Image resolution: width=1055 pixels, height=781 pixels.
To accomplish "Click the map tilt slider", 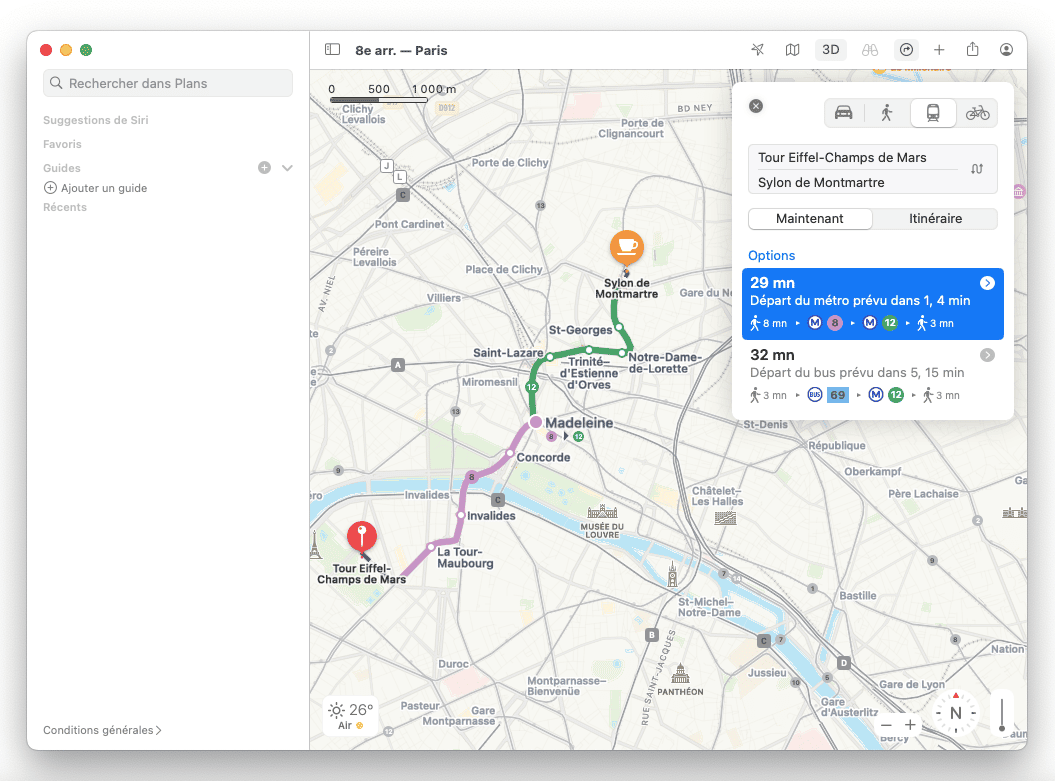I will click(x=1002, y=714).
